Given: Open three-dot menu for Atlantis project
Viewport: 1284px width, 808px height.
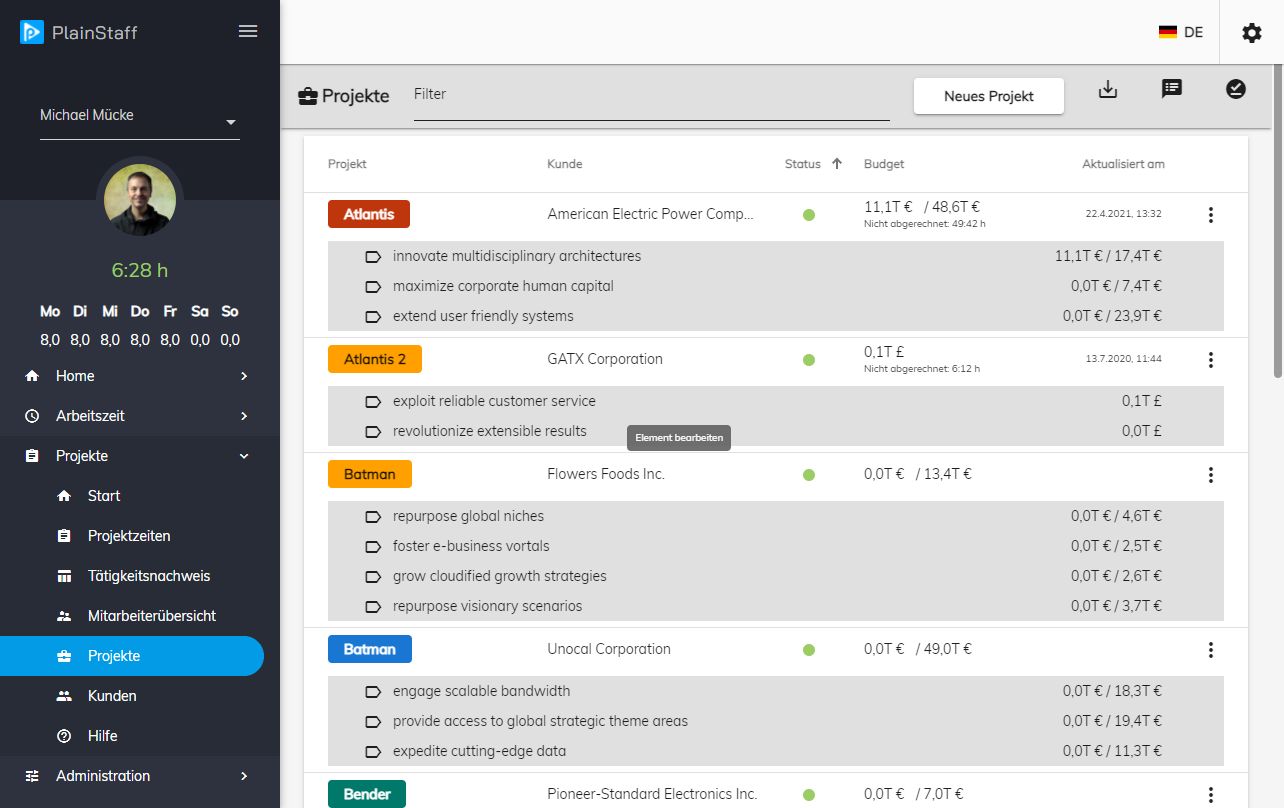Looking at the screenshot, I should point(1210,215).
